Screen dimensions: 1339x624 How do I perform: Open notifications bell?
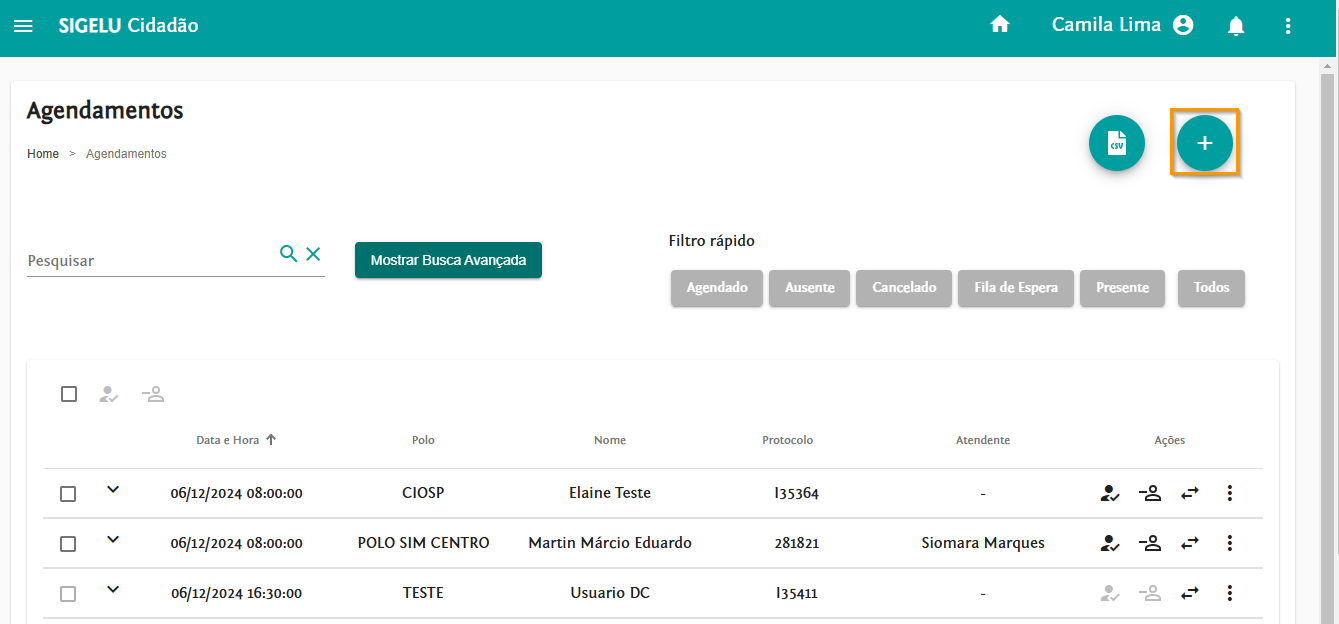[x=1236, y=26]
